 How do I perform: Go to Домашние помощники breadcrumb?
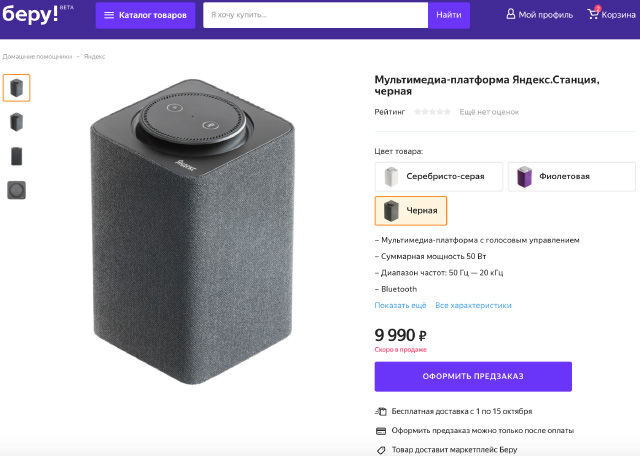36,56
